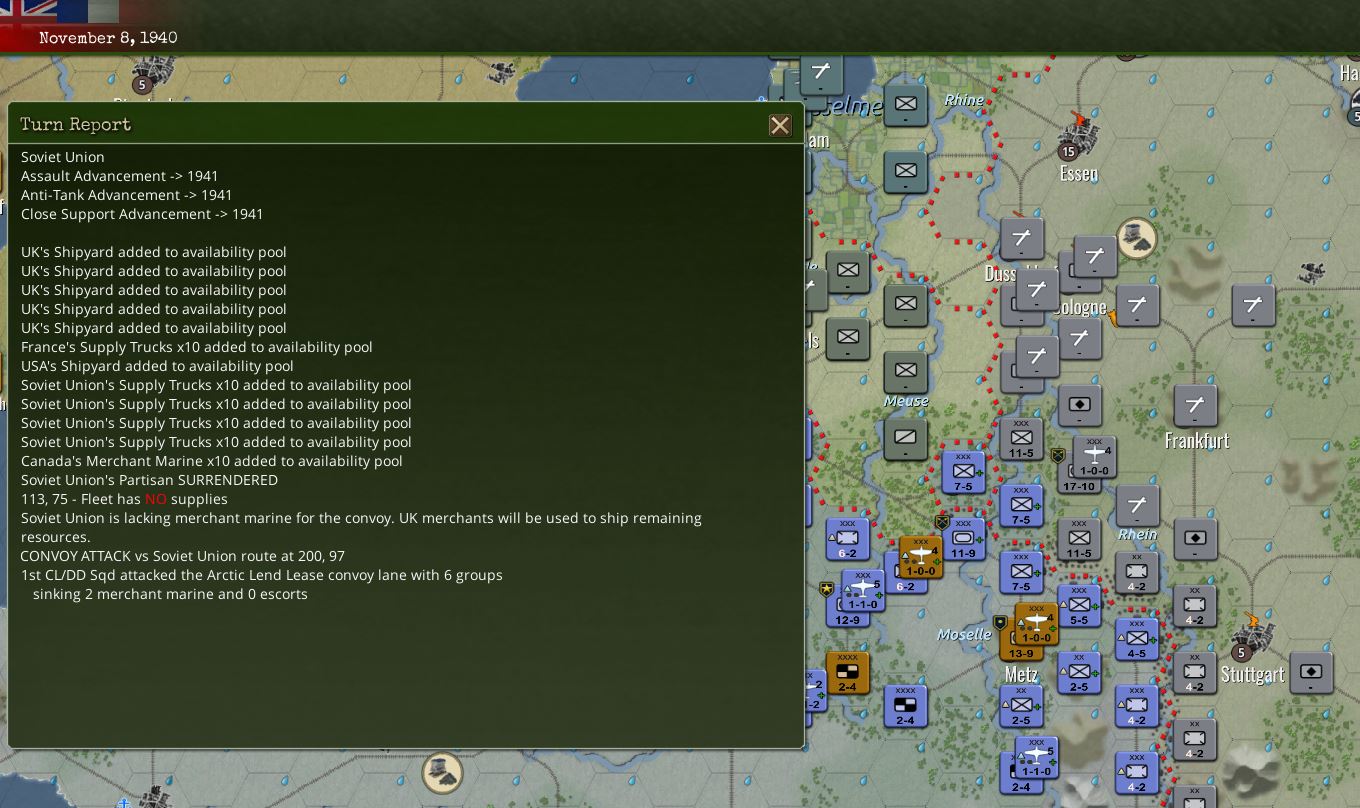
Task: Select the gray 17-10 unit counter
Action: click(x=1078, y=487)
